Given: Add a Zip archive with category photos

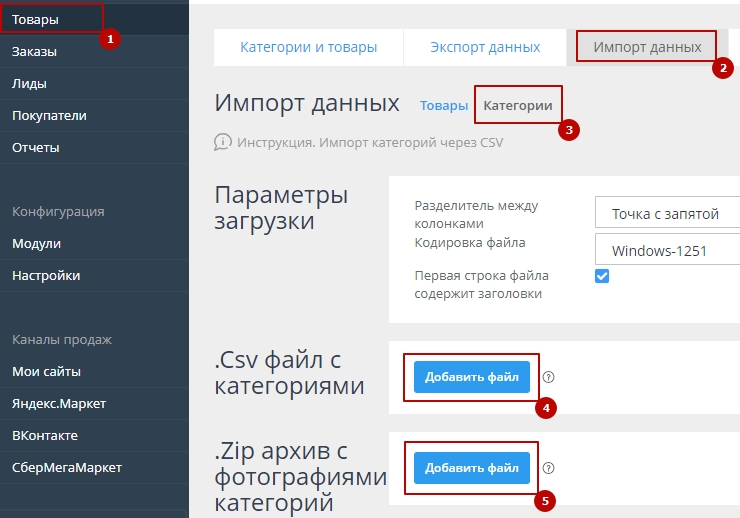Looking at the screenshot, I should [x=471, y=467].
